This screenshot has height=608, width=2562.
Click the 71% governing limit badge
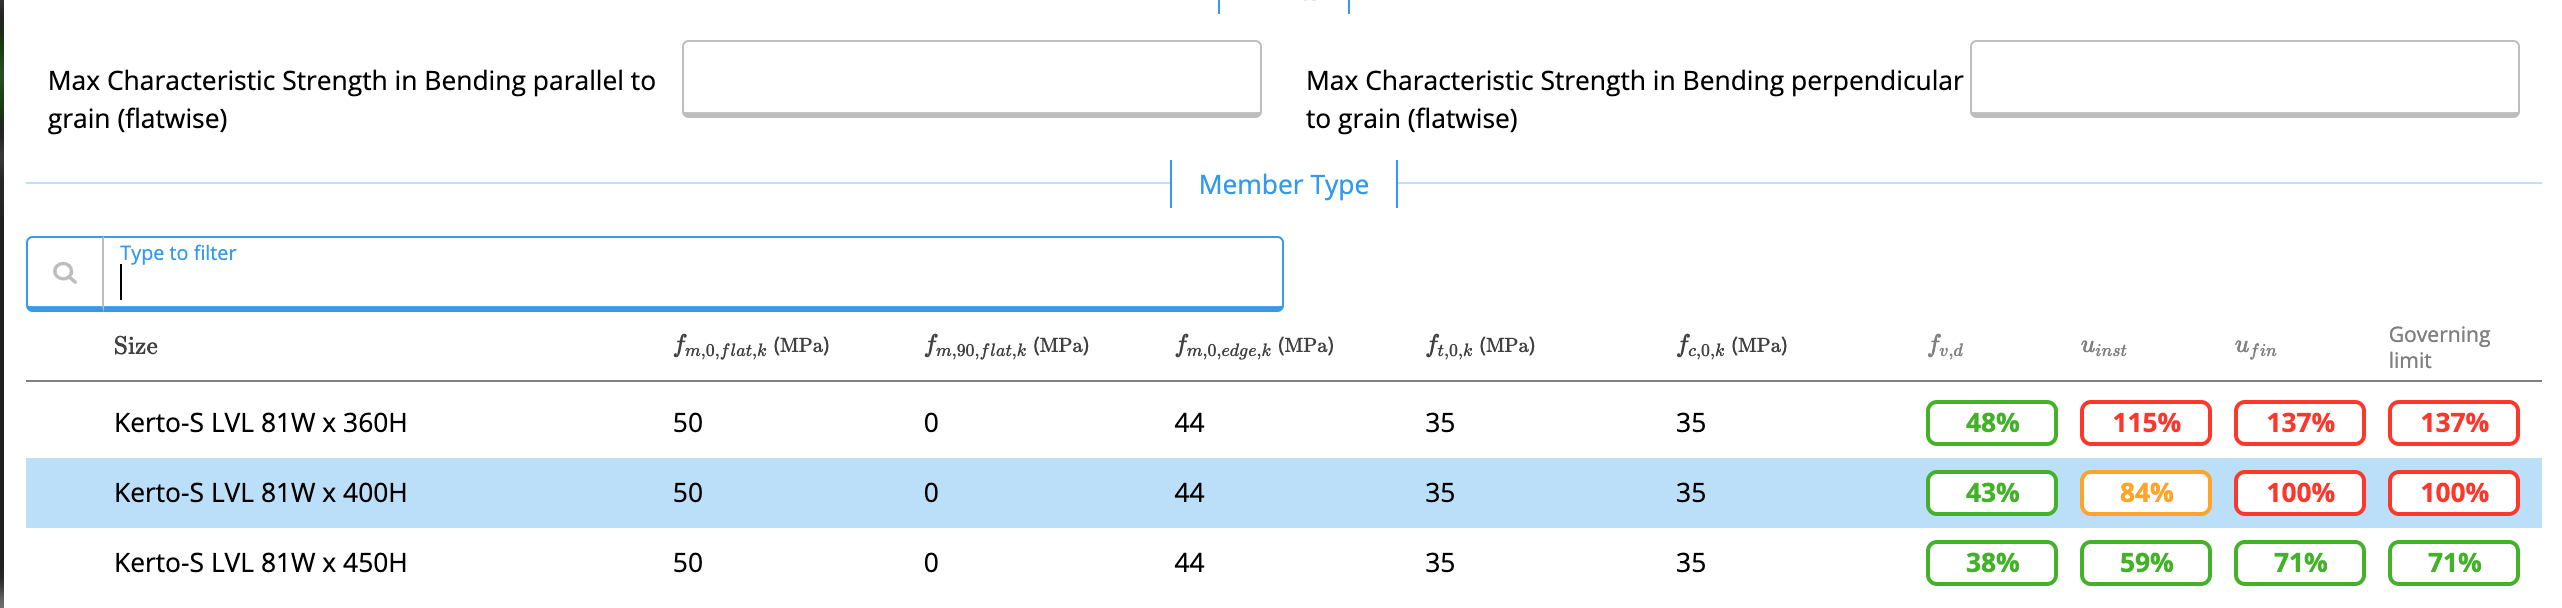tap(2453, 563)
